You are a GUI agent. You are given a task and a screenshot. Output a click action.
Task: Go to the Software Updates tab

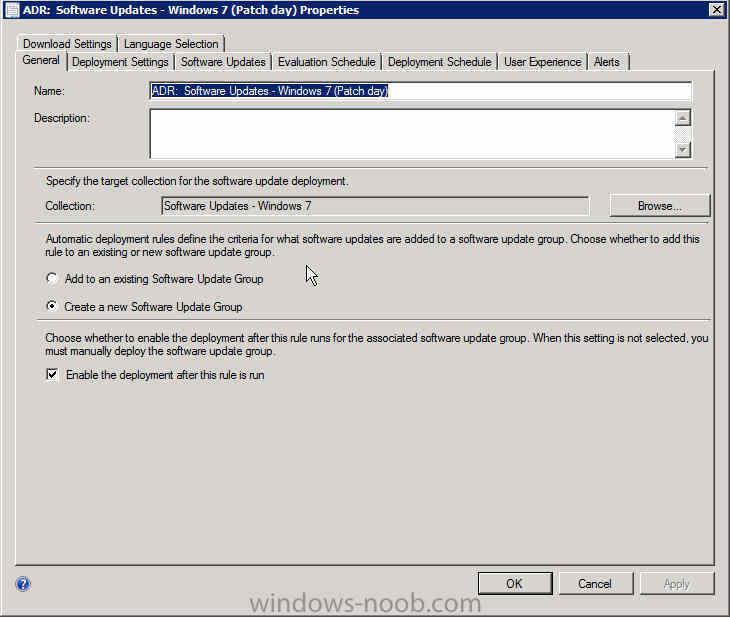click(x=223, y=62)
